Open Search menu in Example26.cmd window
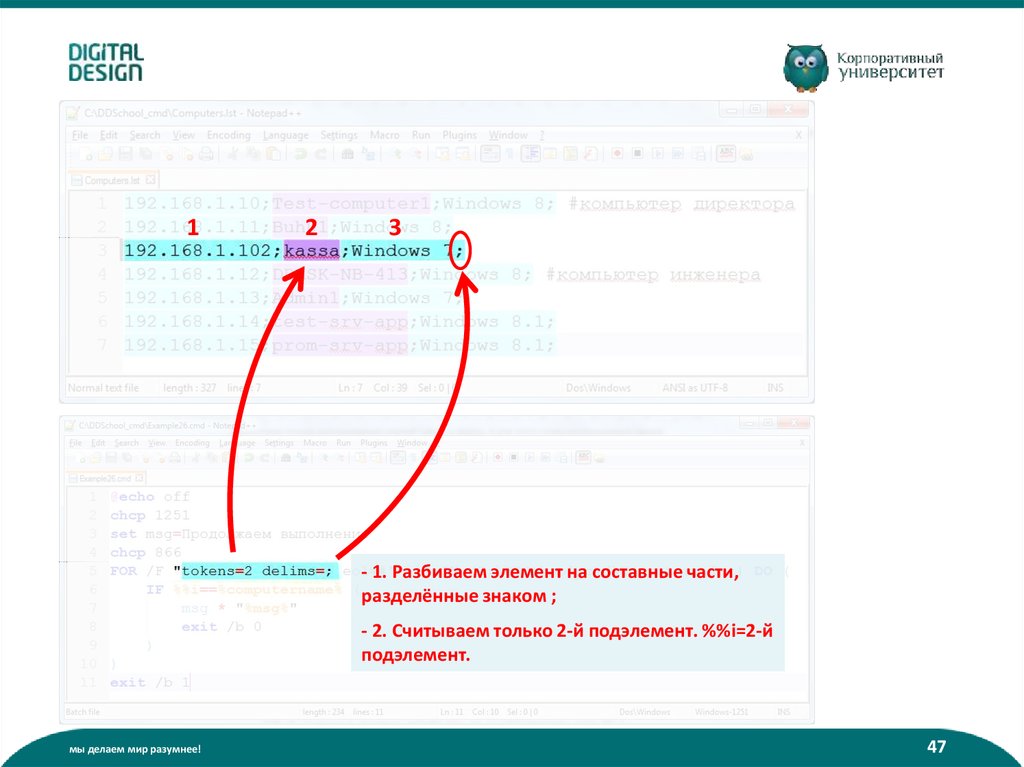 (127, 443)
